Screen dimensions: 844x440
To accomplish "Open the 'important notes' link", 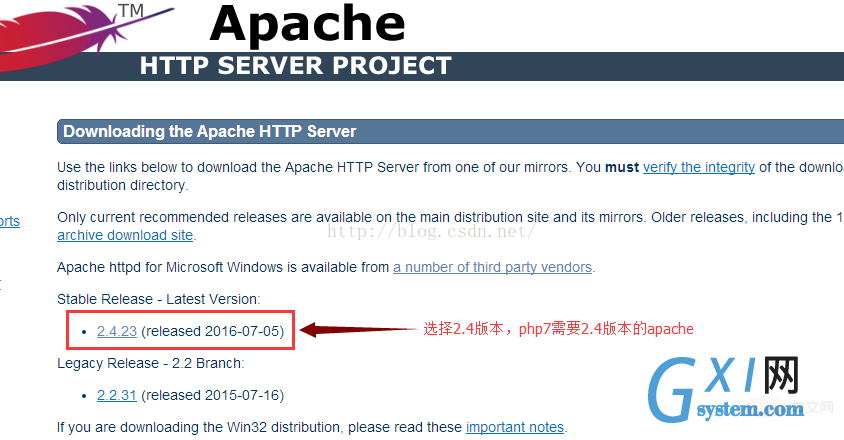I will click(x=515, y=427).
